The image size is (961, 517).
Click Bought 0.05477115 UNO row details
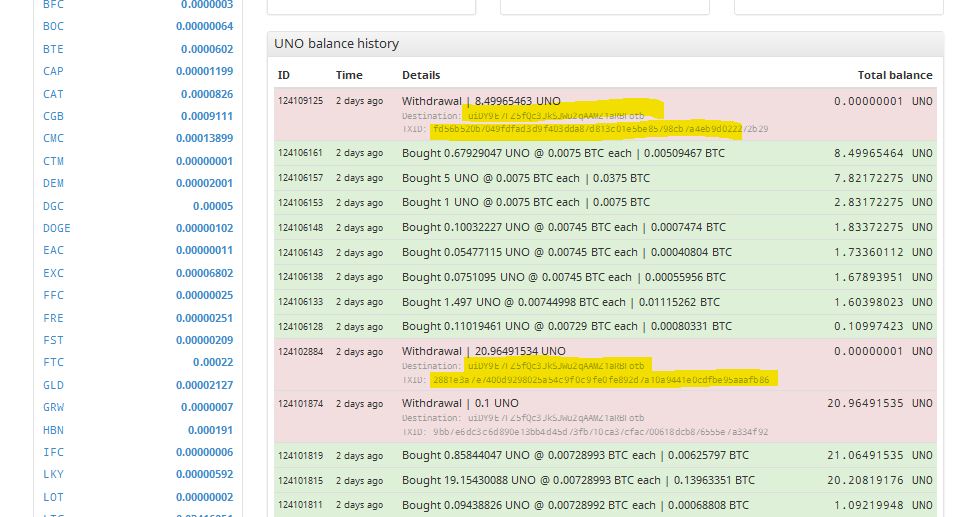pos(567,252)
